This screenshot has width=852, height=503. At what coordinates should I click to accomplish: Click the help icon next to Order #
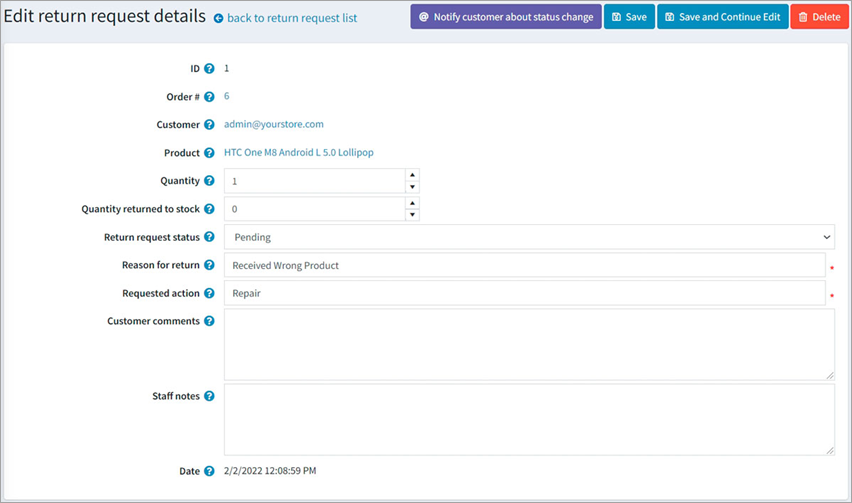click(209, 97)
